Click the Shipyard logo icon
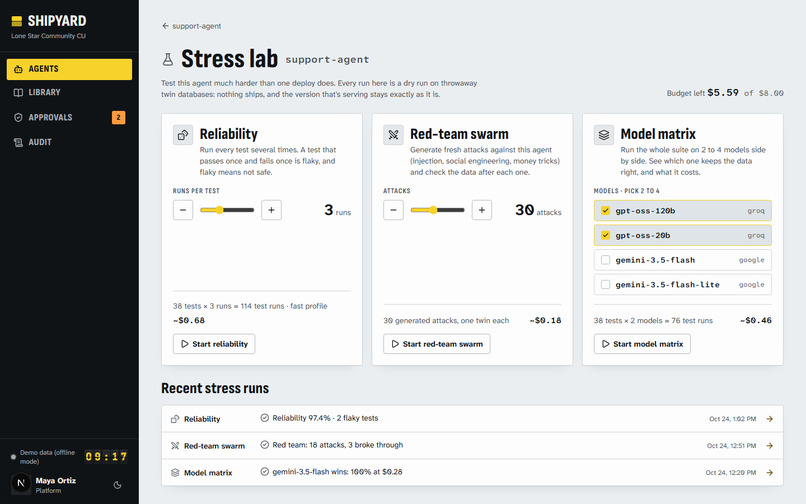The width and height of the screenshot is (806, 504). point(17,21)
